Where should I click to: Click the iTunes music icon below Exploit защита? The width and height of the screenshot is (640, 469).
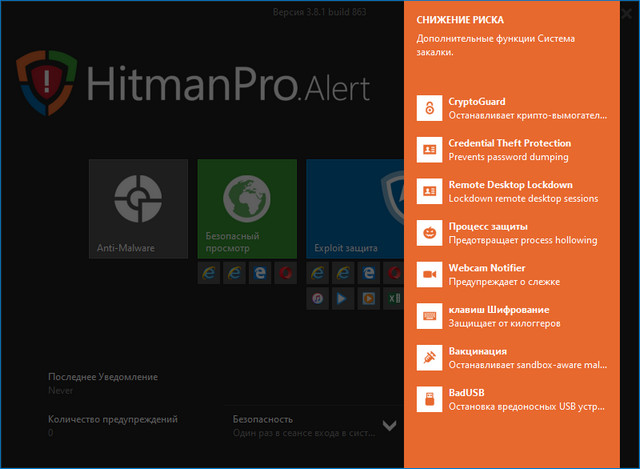pos(317,298)
